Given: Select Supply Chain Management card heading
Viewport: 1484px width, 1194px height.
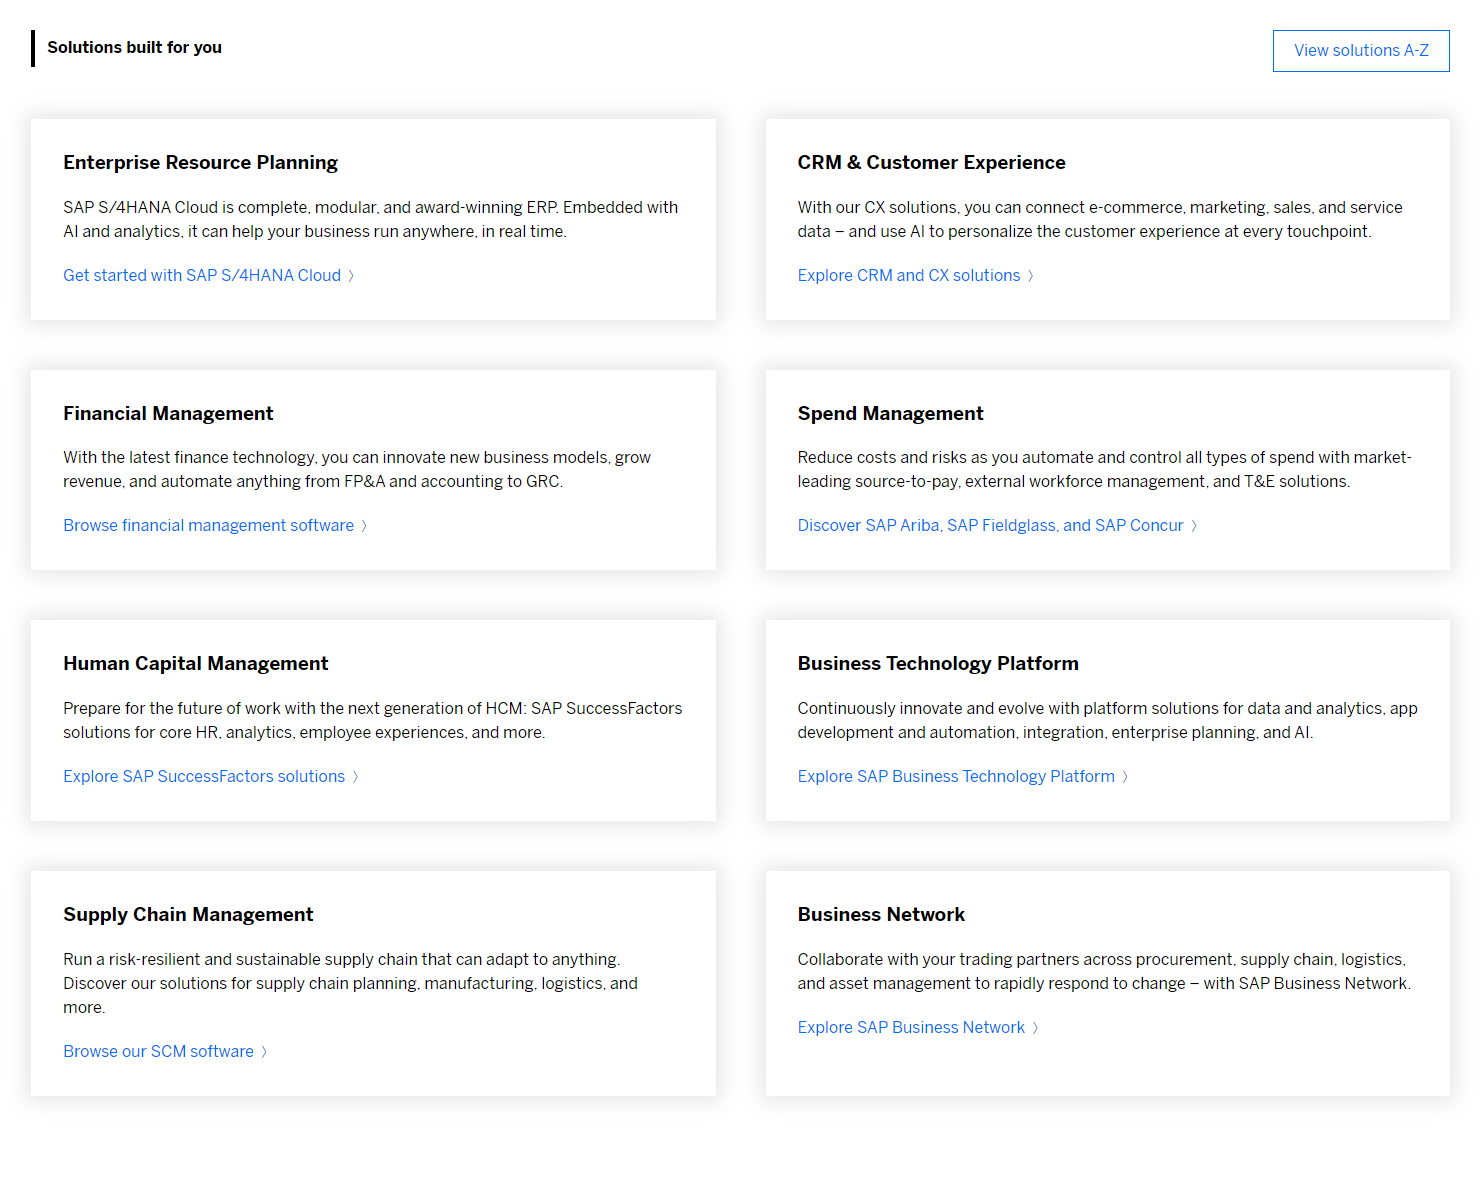Looking at the screenshot, I should (188, 914).
